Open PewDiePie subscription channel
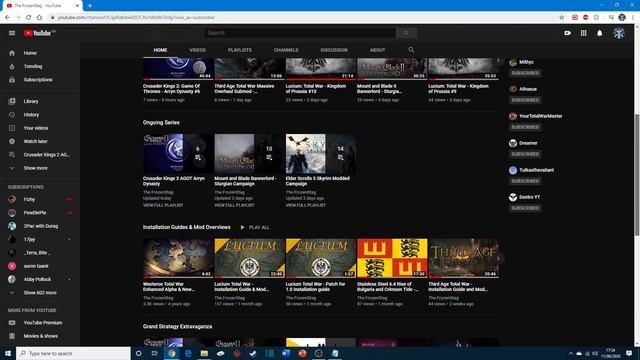The height and width of the screenshot is (360, 640). click(40, 213)
